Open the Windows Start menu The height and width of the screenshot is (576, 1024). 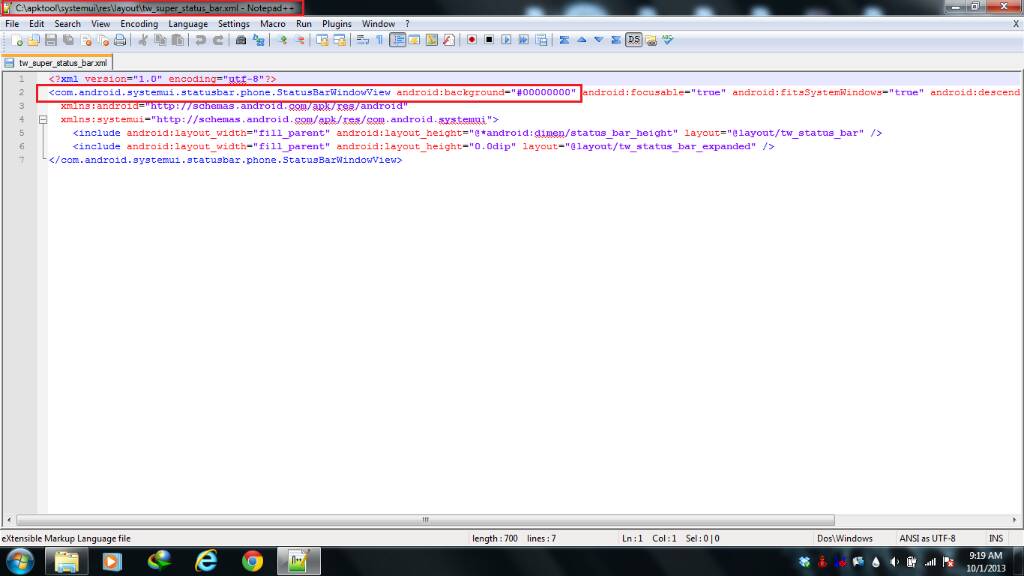point(20,562)
